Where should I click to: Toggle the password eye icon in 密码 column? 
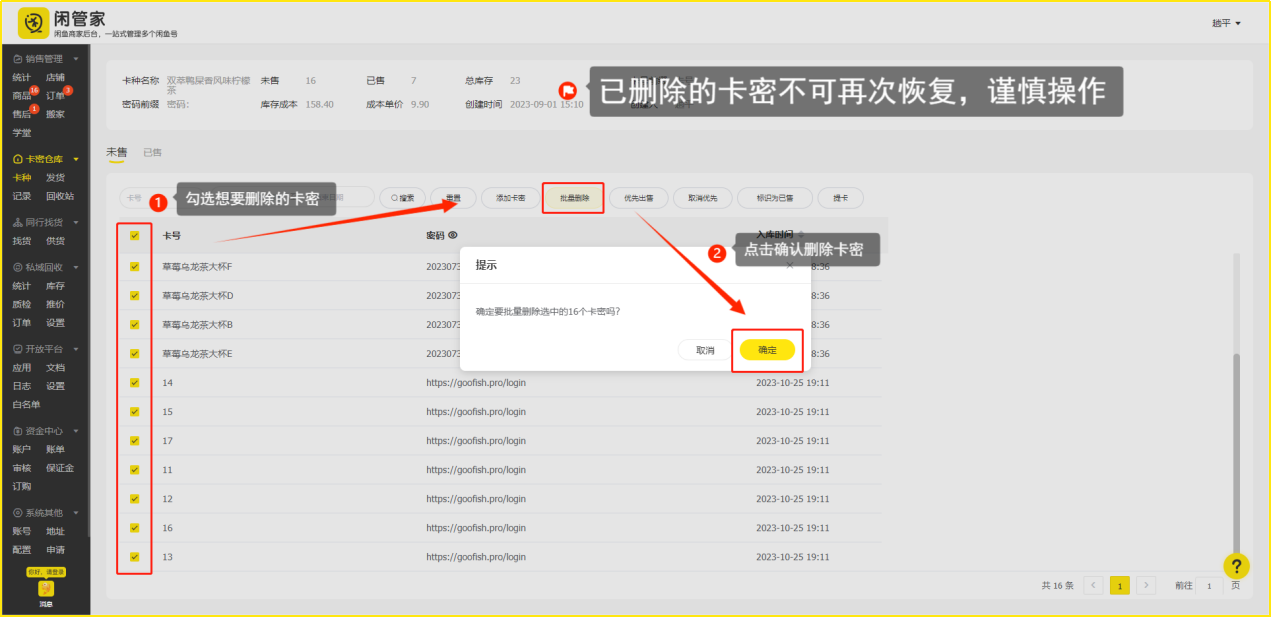click(453, 236)
